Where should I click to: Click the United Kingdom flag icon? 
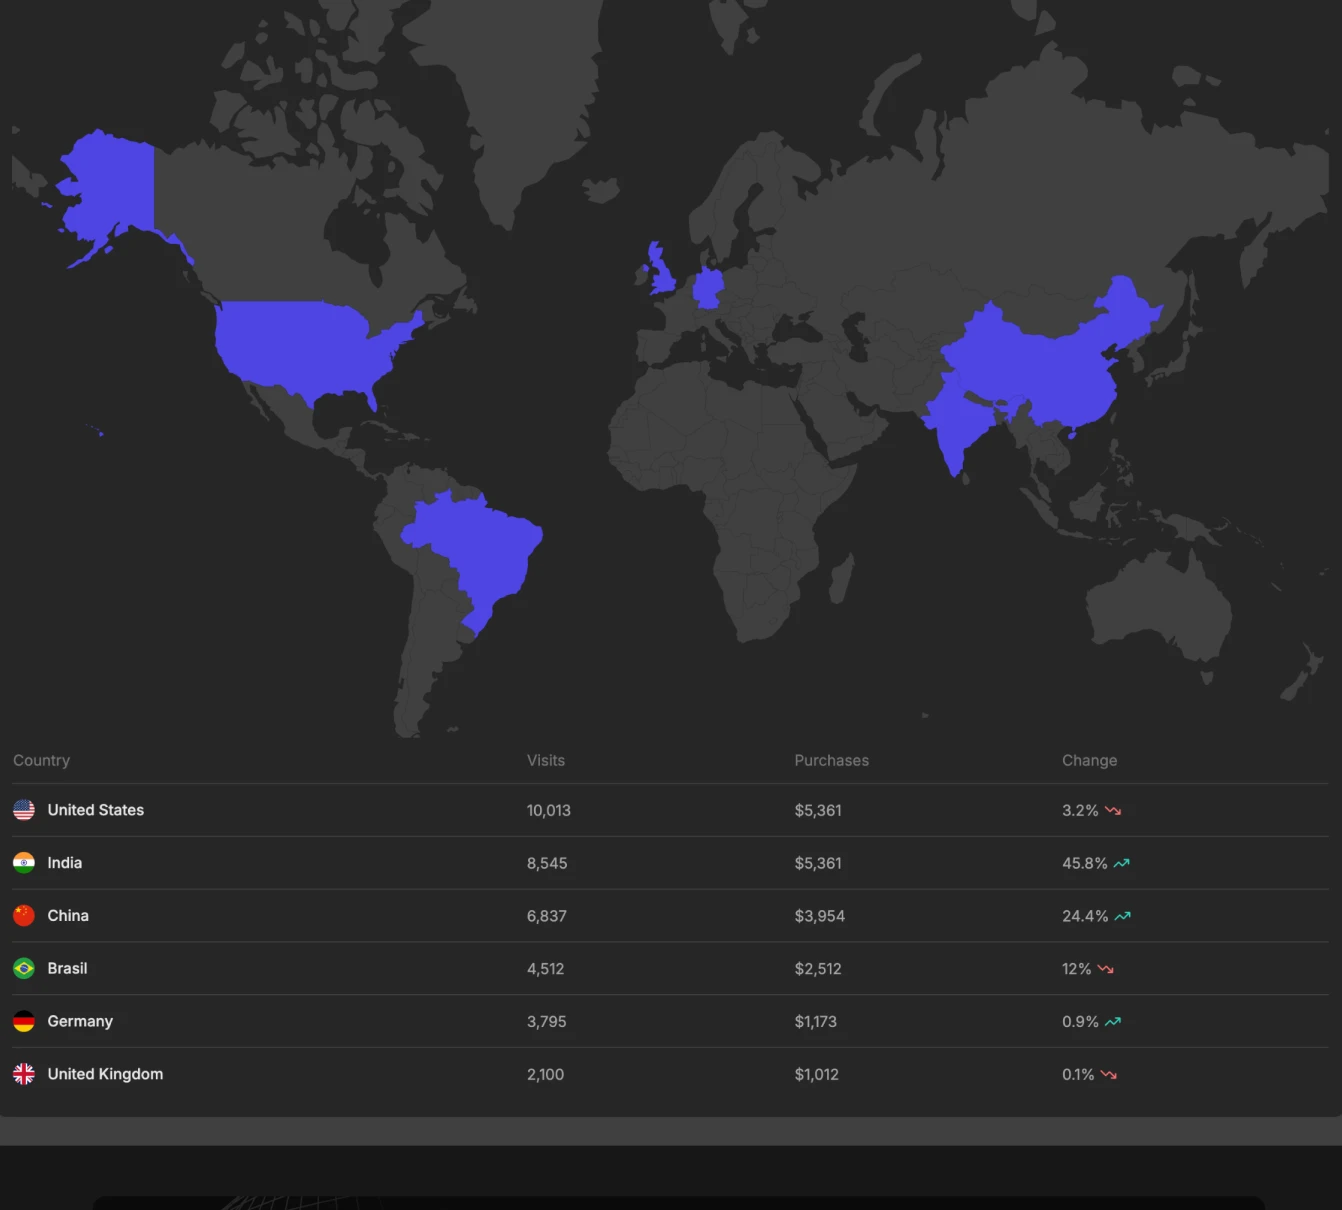point(23,1073)
